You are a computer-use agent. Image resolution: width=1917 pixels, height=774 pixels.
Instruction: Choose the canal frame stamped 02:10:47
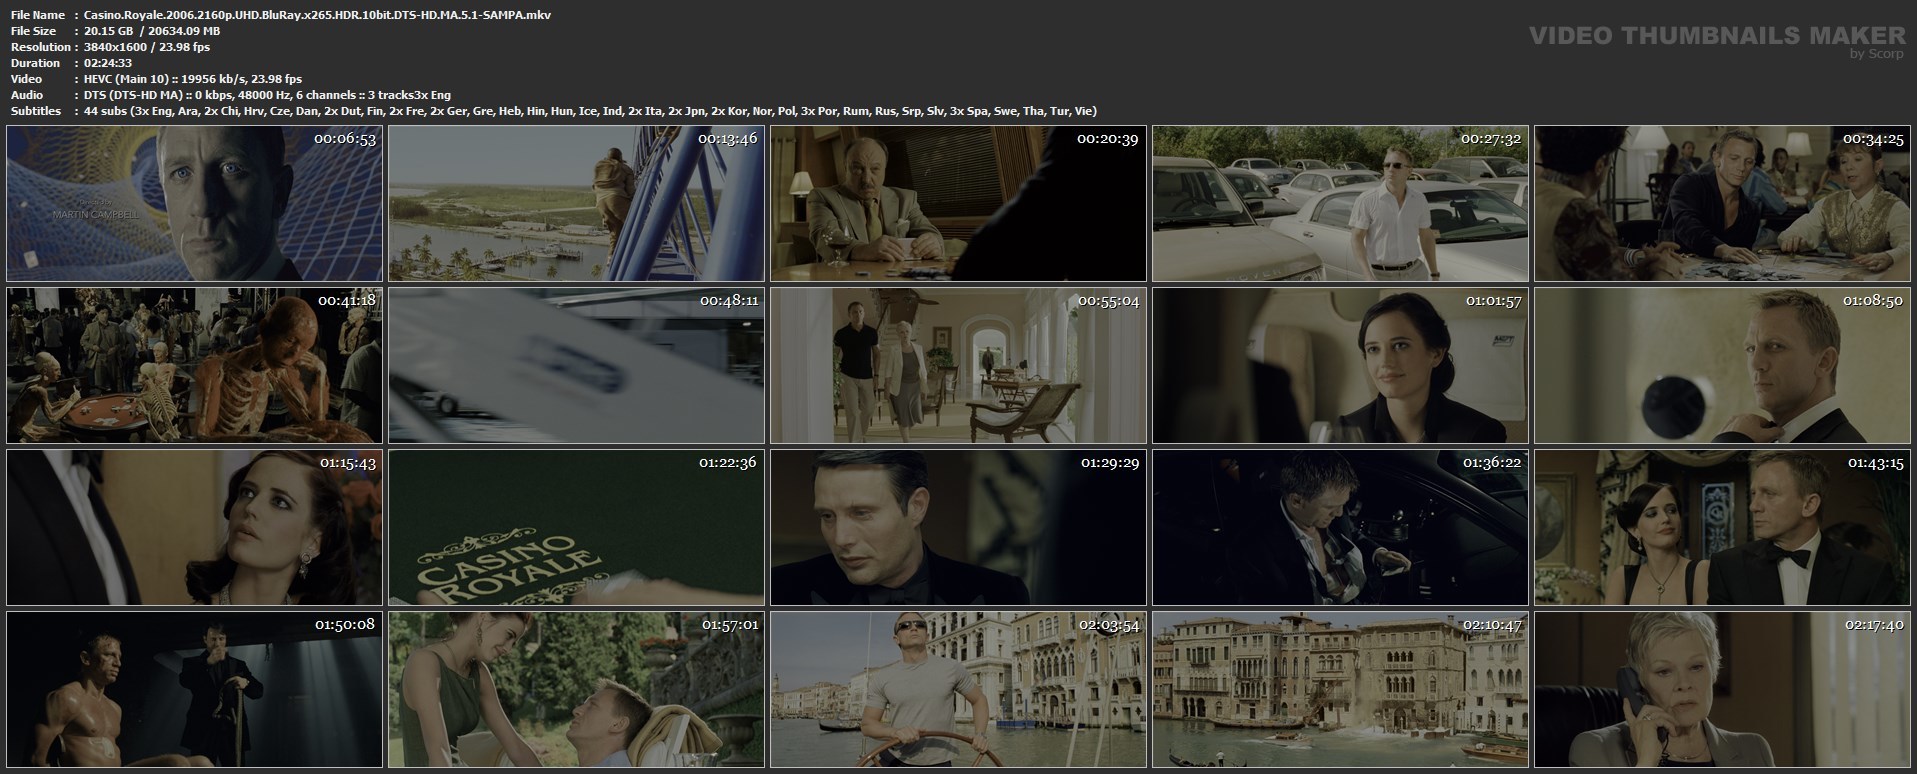1340,689
